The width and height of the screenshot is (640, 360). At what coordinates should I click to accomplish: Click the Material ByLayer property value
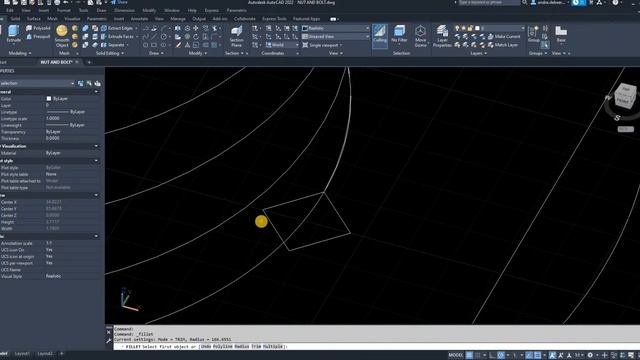point(53,153)
